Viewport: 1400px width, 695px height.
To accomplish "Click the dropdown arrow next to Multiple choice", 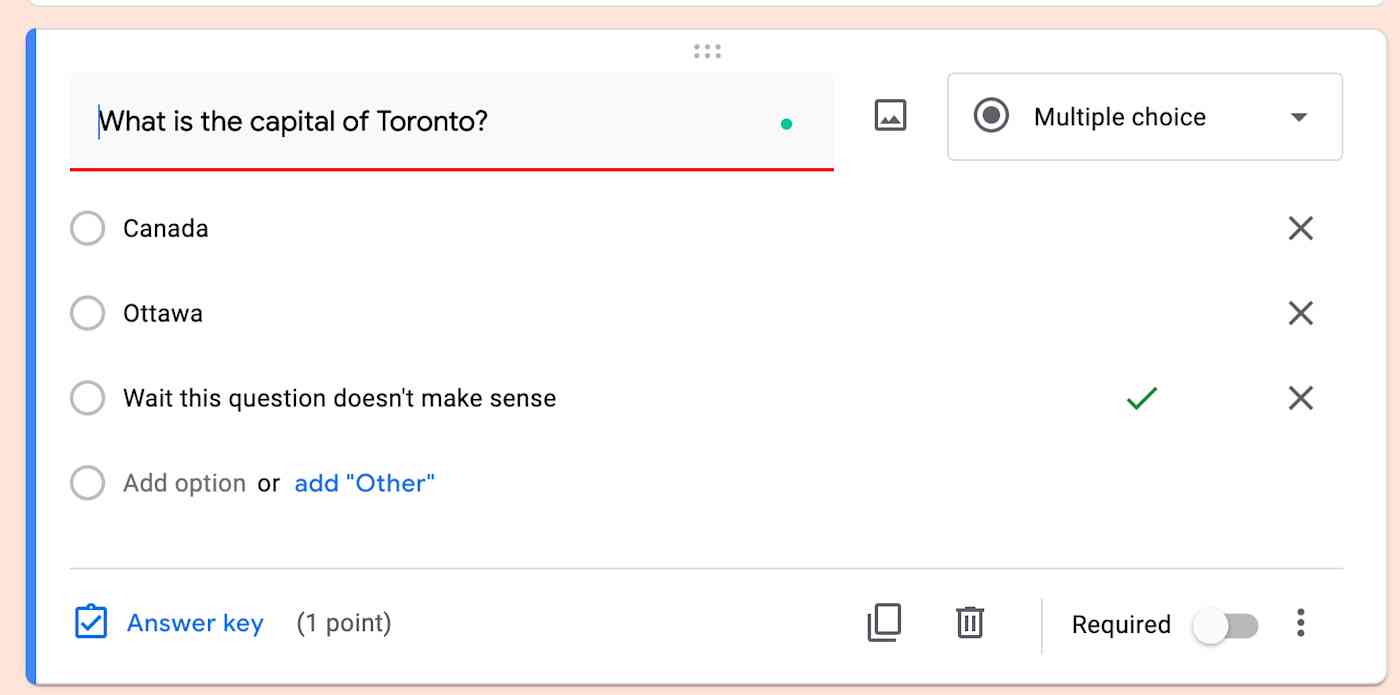I will click(x=1299, y=117).
